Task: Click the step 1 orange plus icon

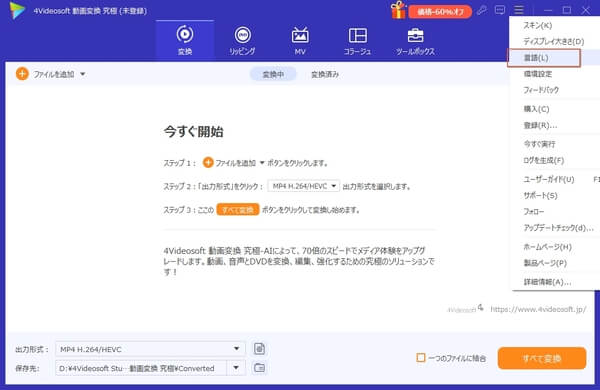Action: pyautogui.click(x=208, y=163)
